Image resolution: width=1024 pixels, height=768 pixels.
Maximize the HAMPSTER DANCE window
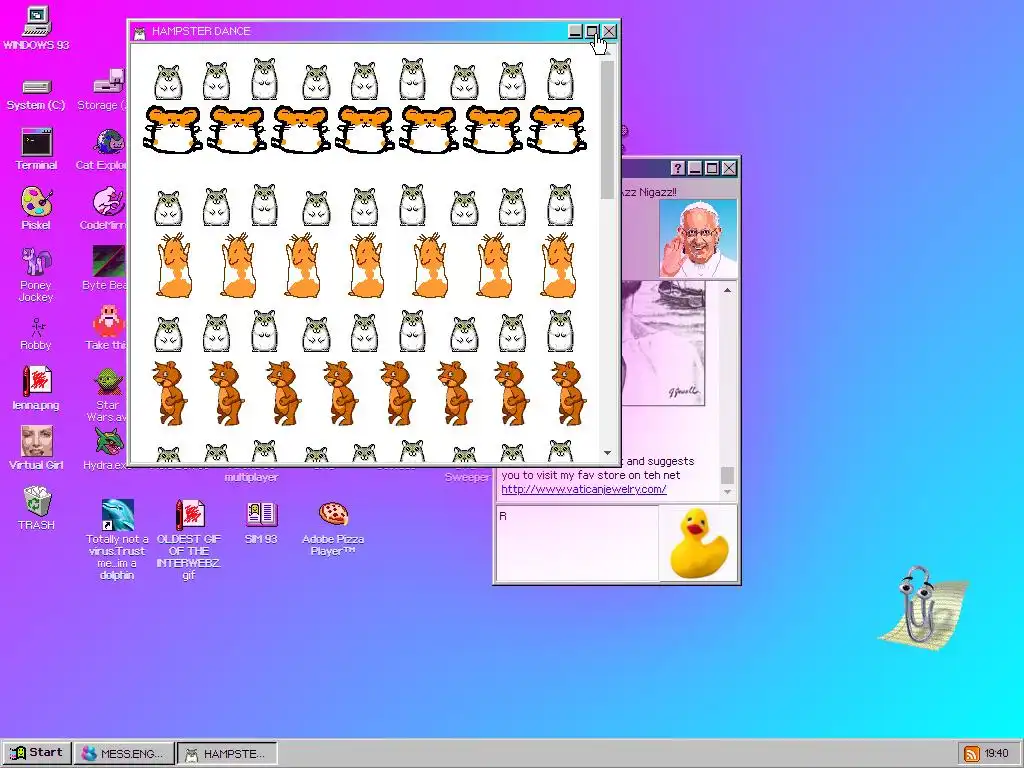(592, 31)
